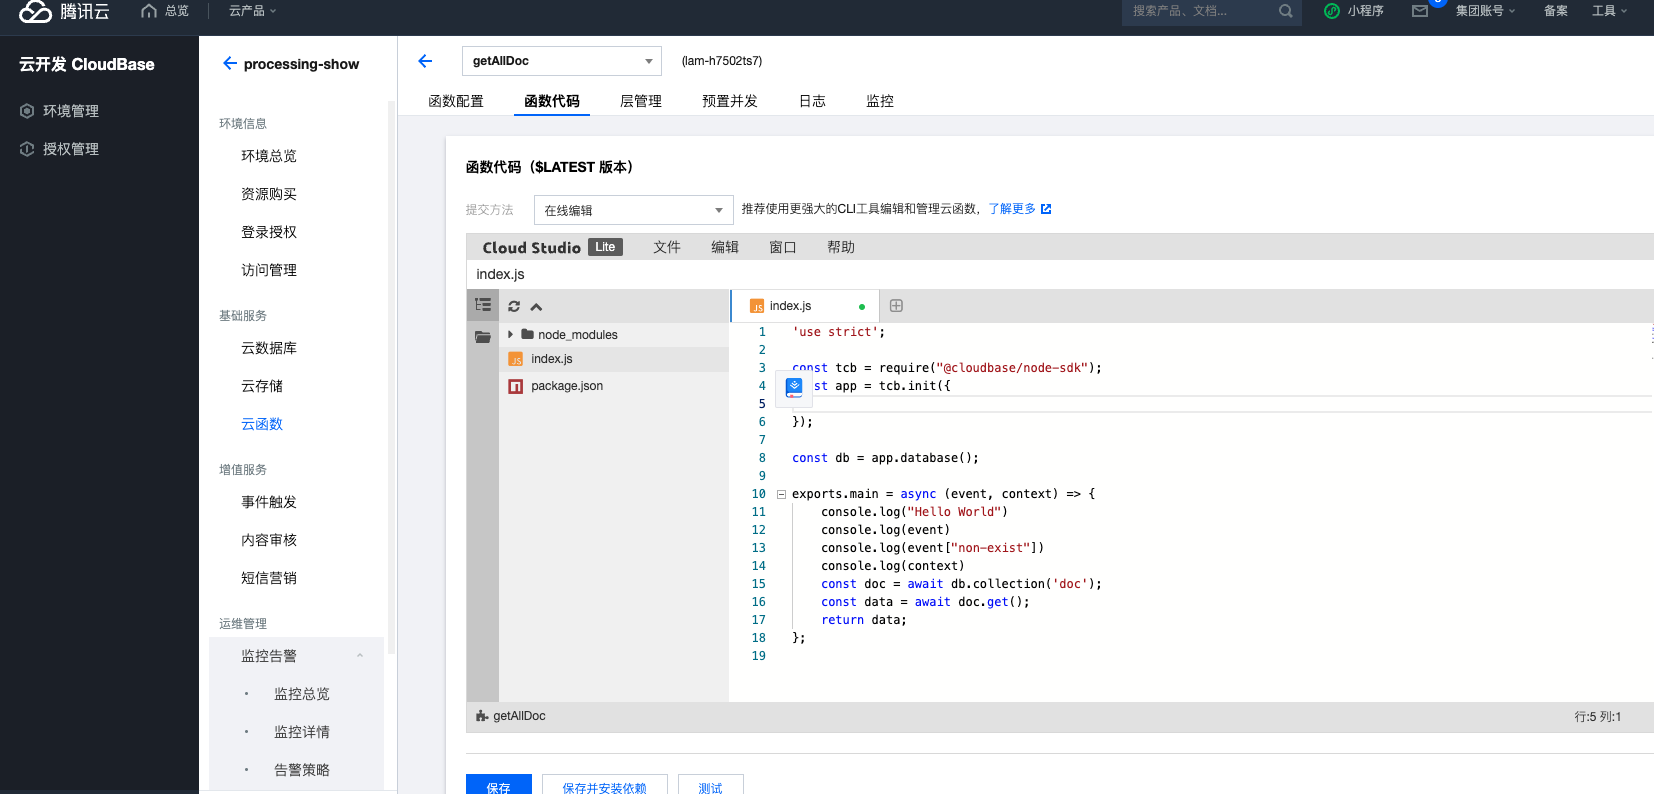Image resolution: width=1654 pixels, height=794 pixels.
Task: Click the node_modules folder icon
Action: tap(527, 334)
